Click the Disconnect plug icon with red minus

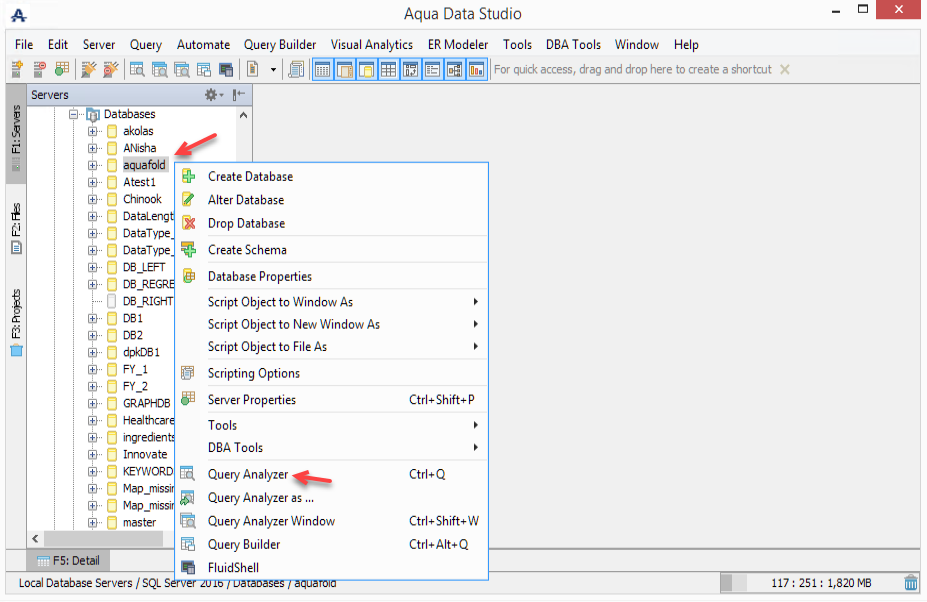tap(111, 69)
